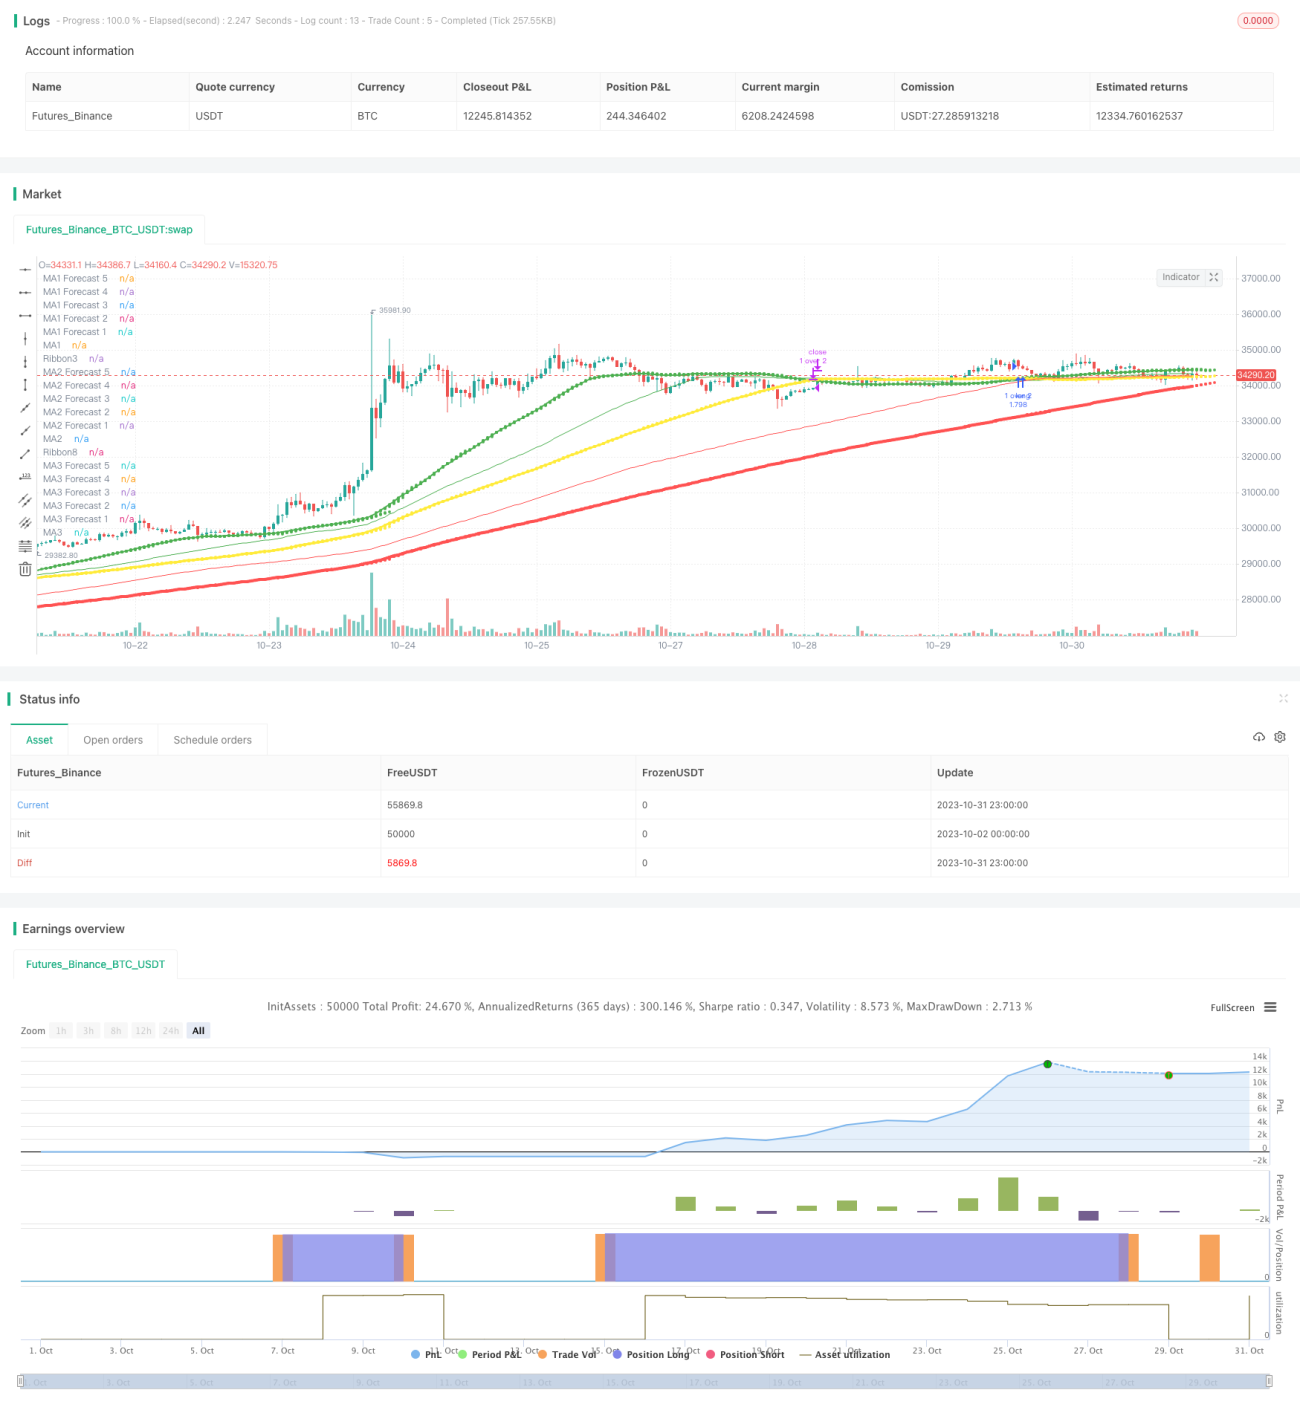Image resolution: width=1300 pixels, height=1410 pixels.
Task: Click the left handle of the range navigator
Action: click(21, 1381)
